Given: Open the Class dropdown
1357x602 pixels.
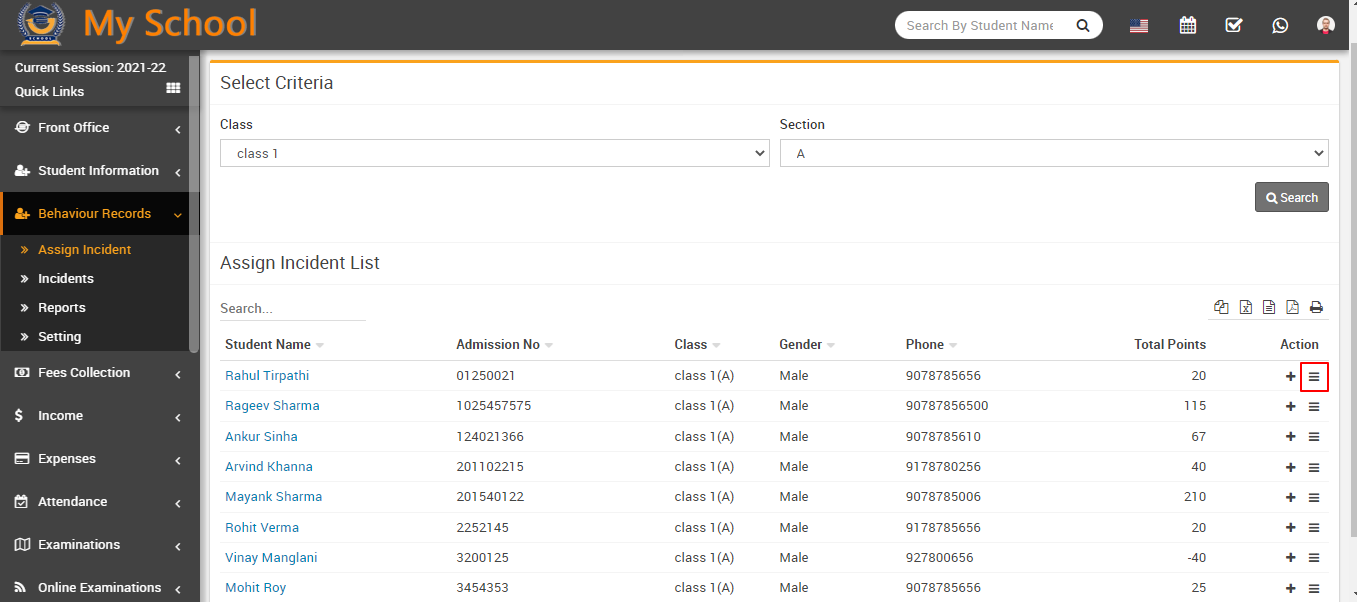Looking at the screenshot, I should point(494,153).
